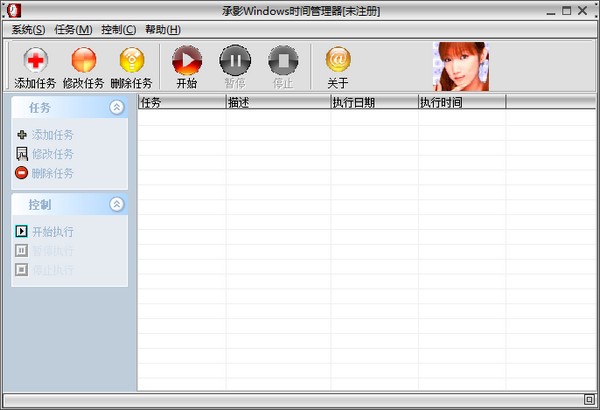The height and width of the screenshot is (410, 600).
Task: Sort by the 执行日期 column header
Action: click(x=375, y=102)
